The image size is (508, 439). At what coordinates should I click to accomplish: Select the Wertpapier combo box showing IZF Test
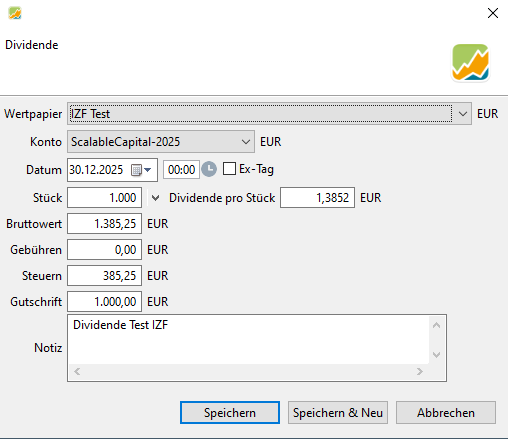[269, 114]
